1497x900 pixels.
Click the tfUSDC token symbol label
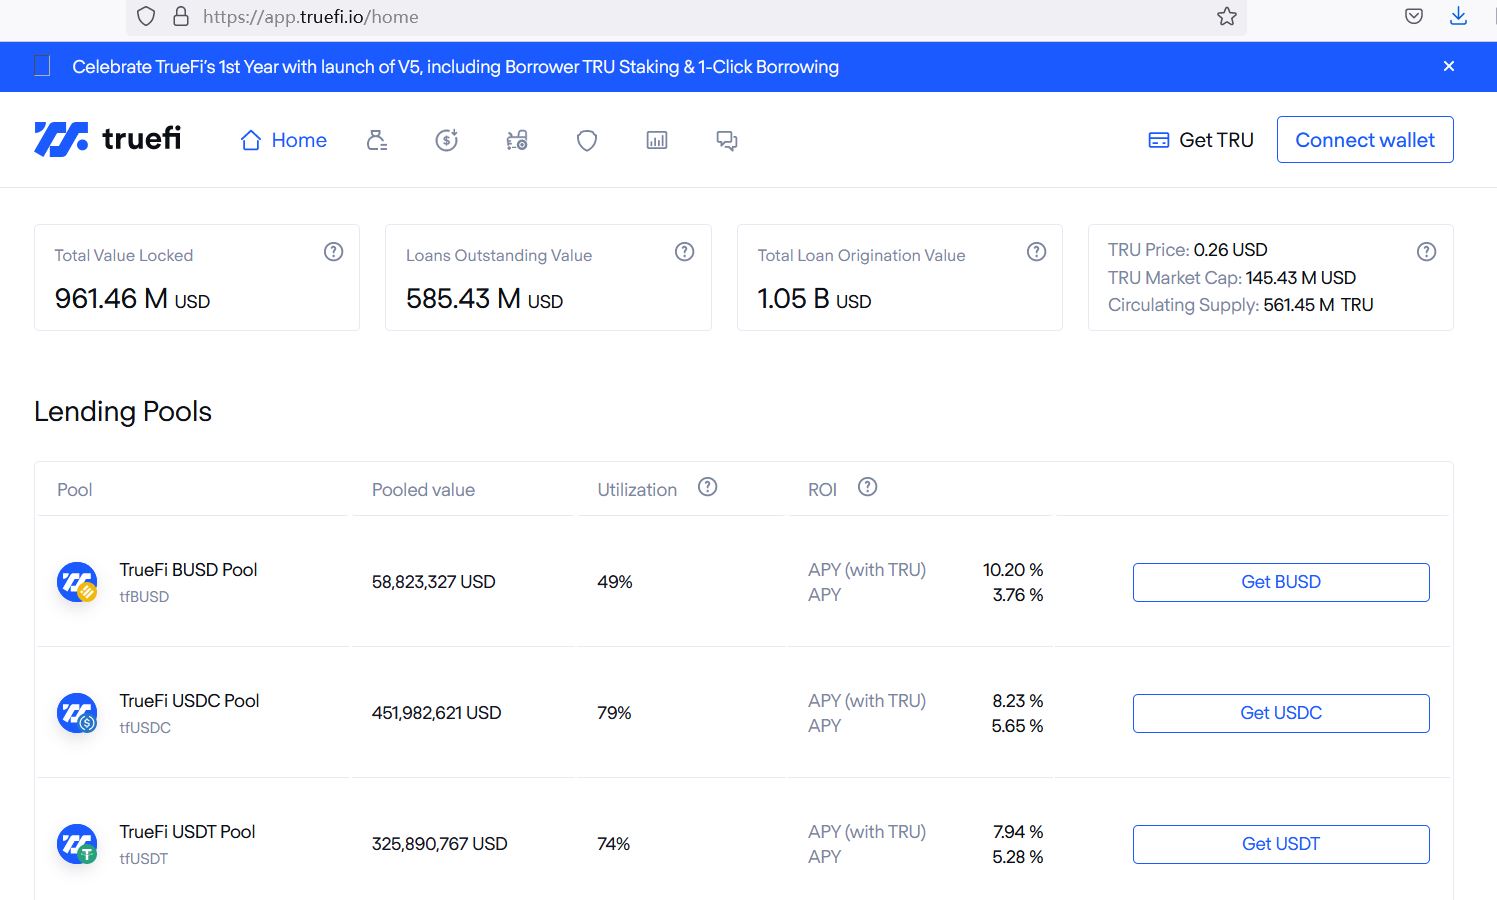[x=145, y=728]
